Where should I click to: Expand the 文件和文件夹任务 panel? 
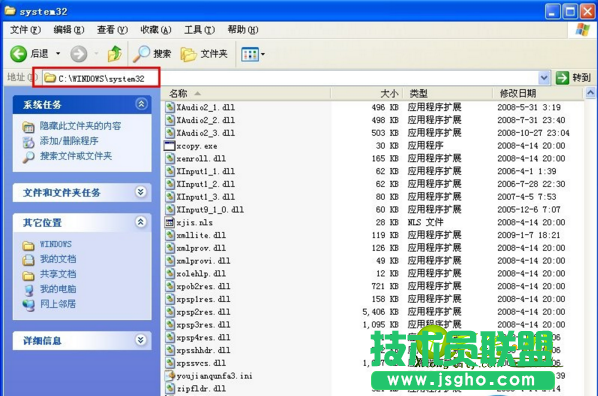click(x=141, y=192)
